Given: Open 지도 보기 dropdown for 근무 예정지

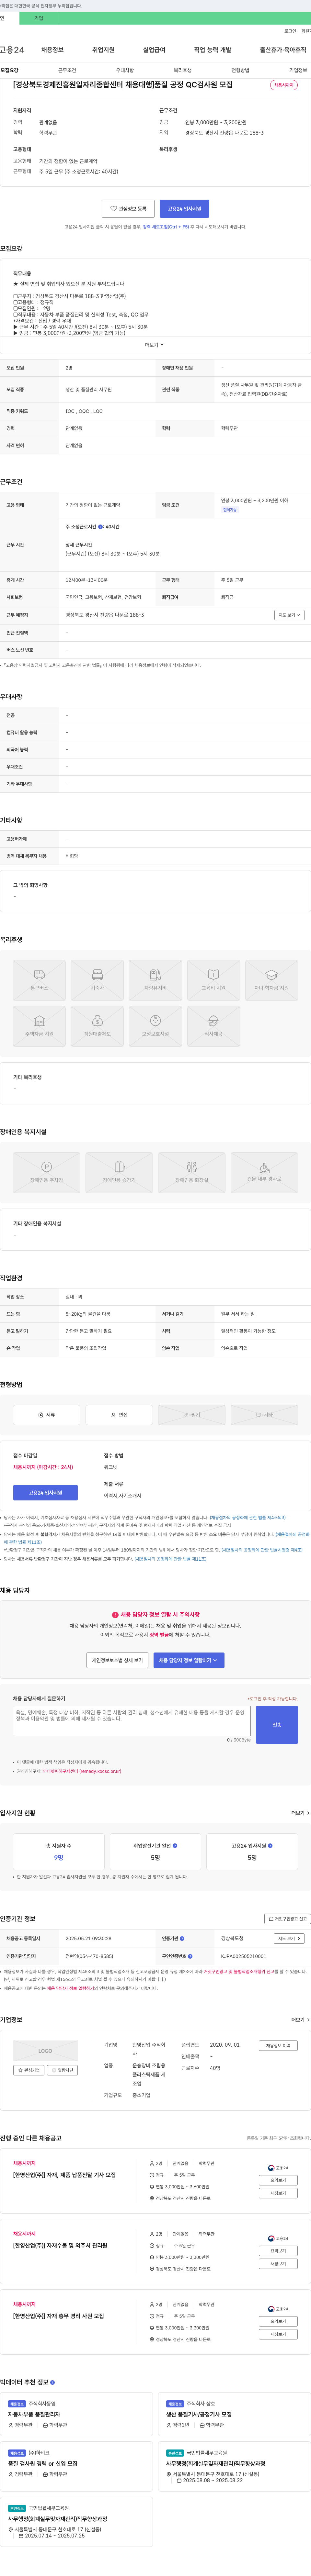Looking at the screenshot, I should [x=289, y=615].
